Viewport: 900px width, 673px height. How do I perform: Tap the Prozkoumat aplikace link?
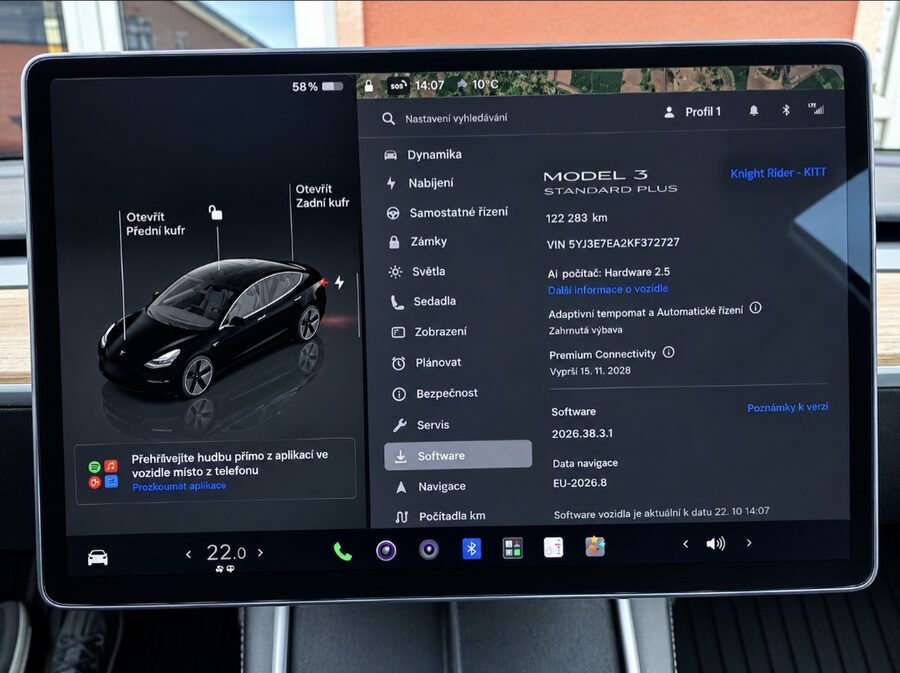click(x=179, y=487)
